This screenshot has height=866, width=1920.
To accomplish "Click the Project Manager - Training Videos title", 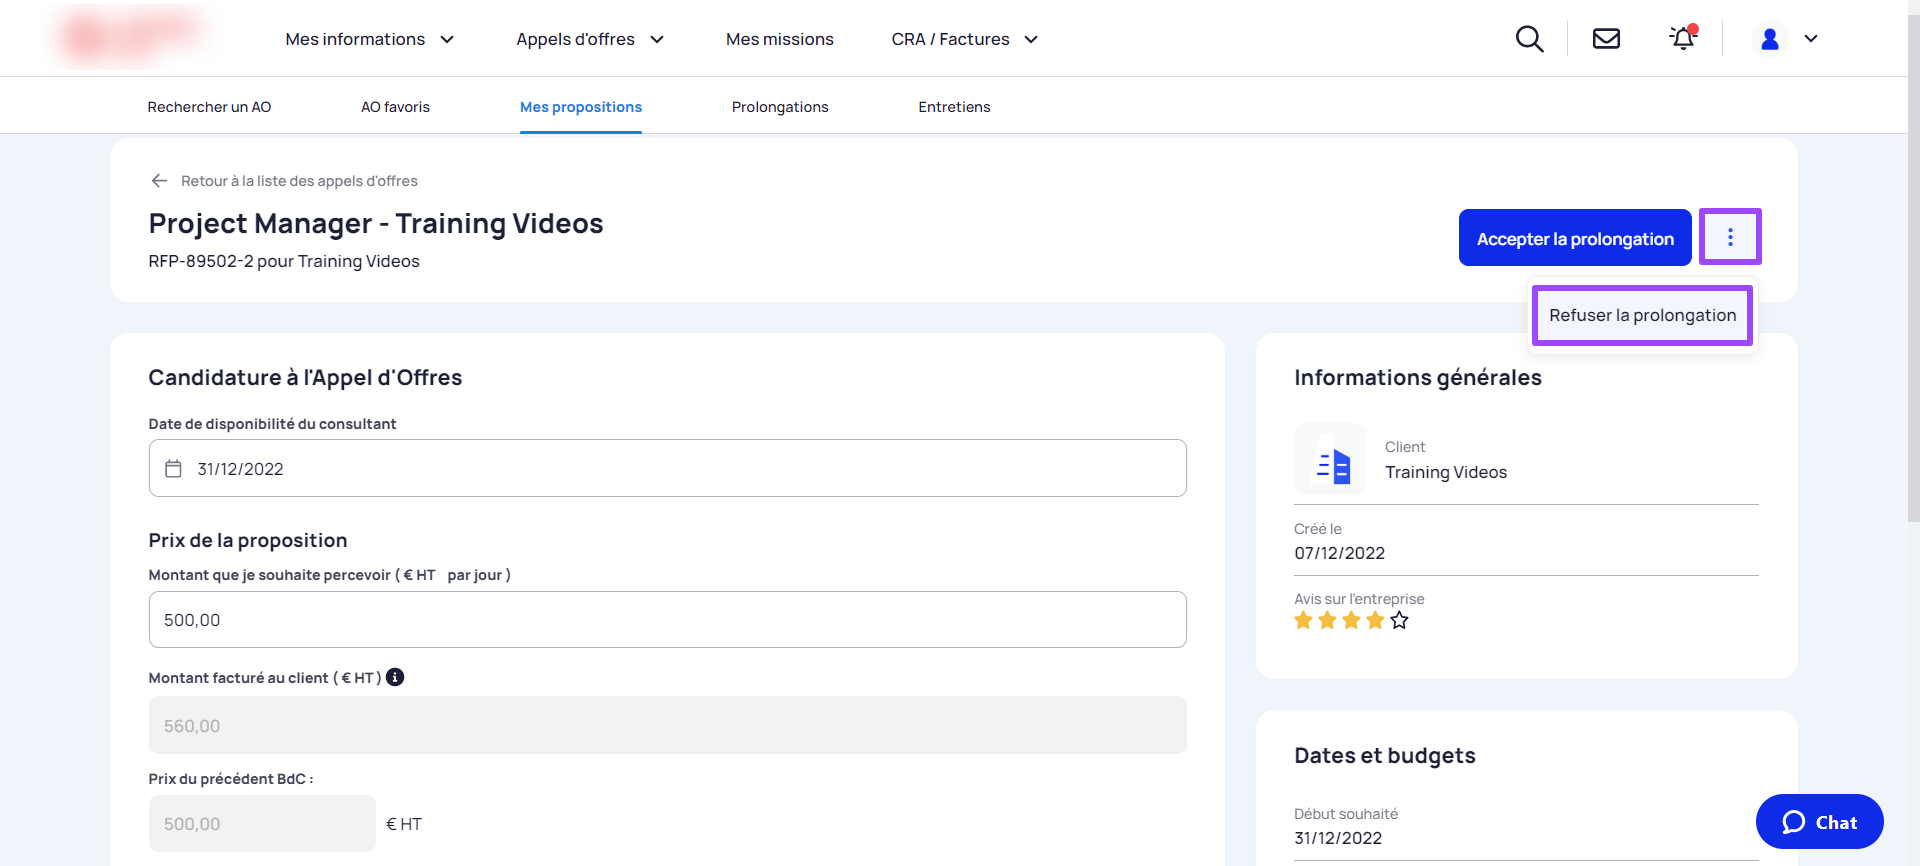I will coord(376,223).
